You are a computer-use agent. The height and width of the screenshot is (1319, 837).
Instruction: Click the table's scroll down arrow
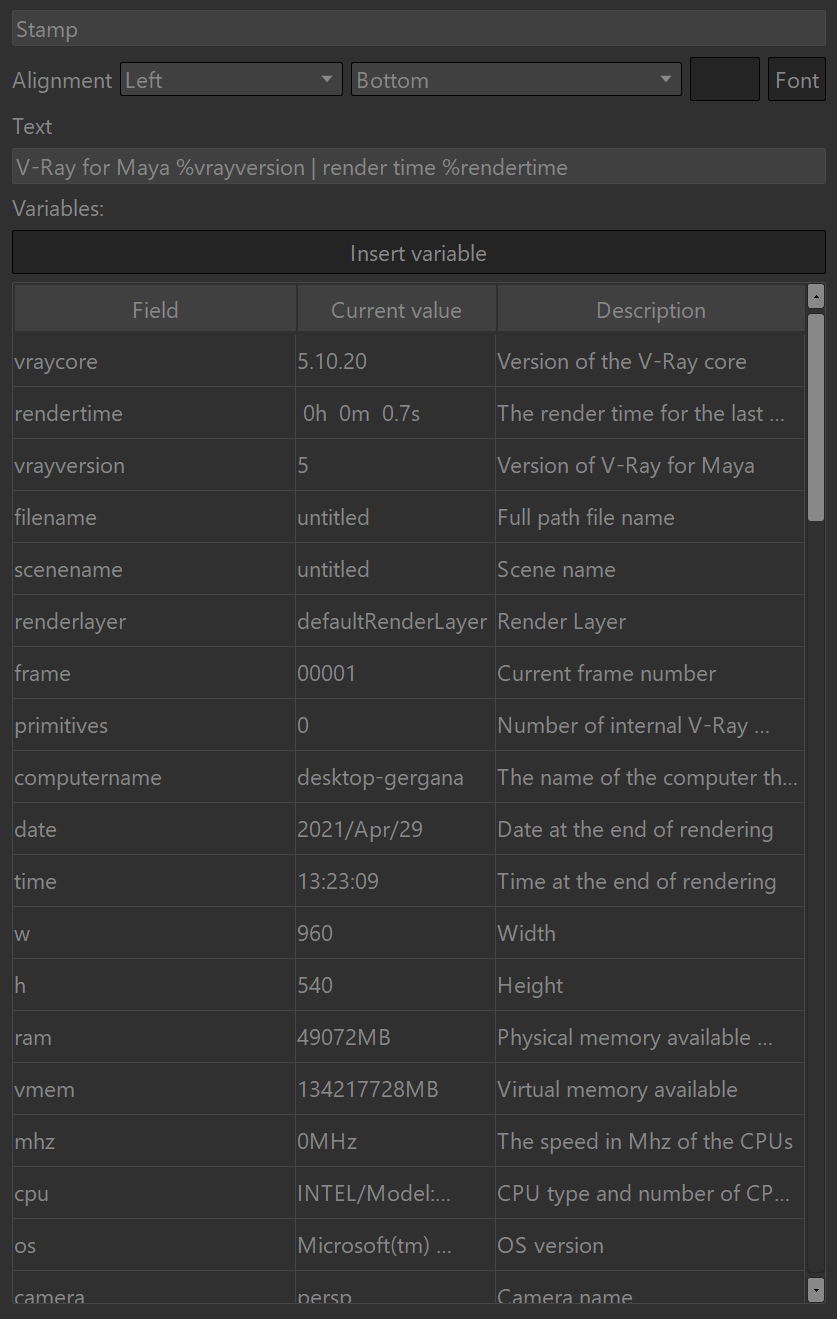pos(815,1290)
